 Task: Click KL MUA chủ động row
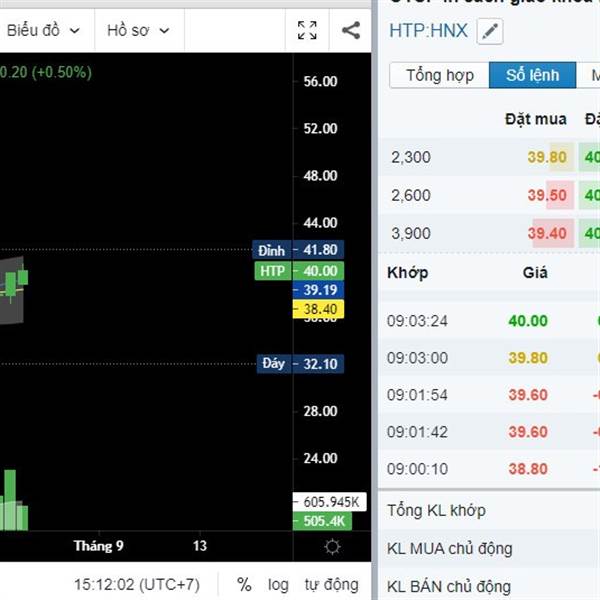[x=489, y=548]
